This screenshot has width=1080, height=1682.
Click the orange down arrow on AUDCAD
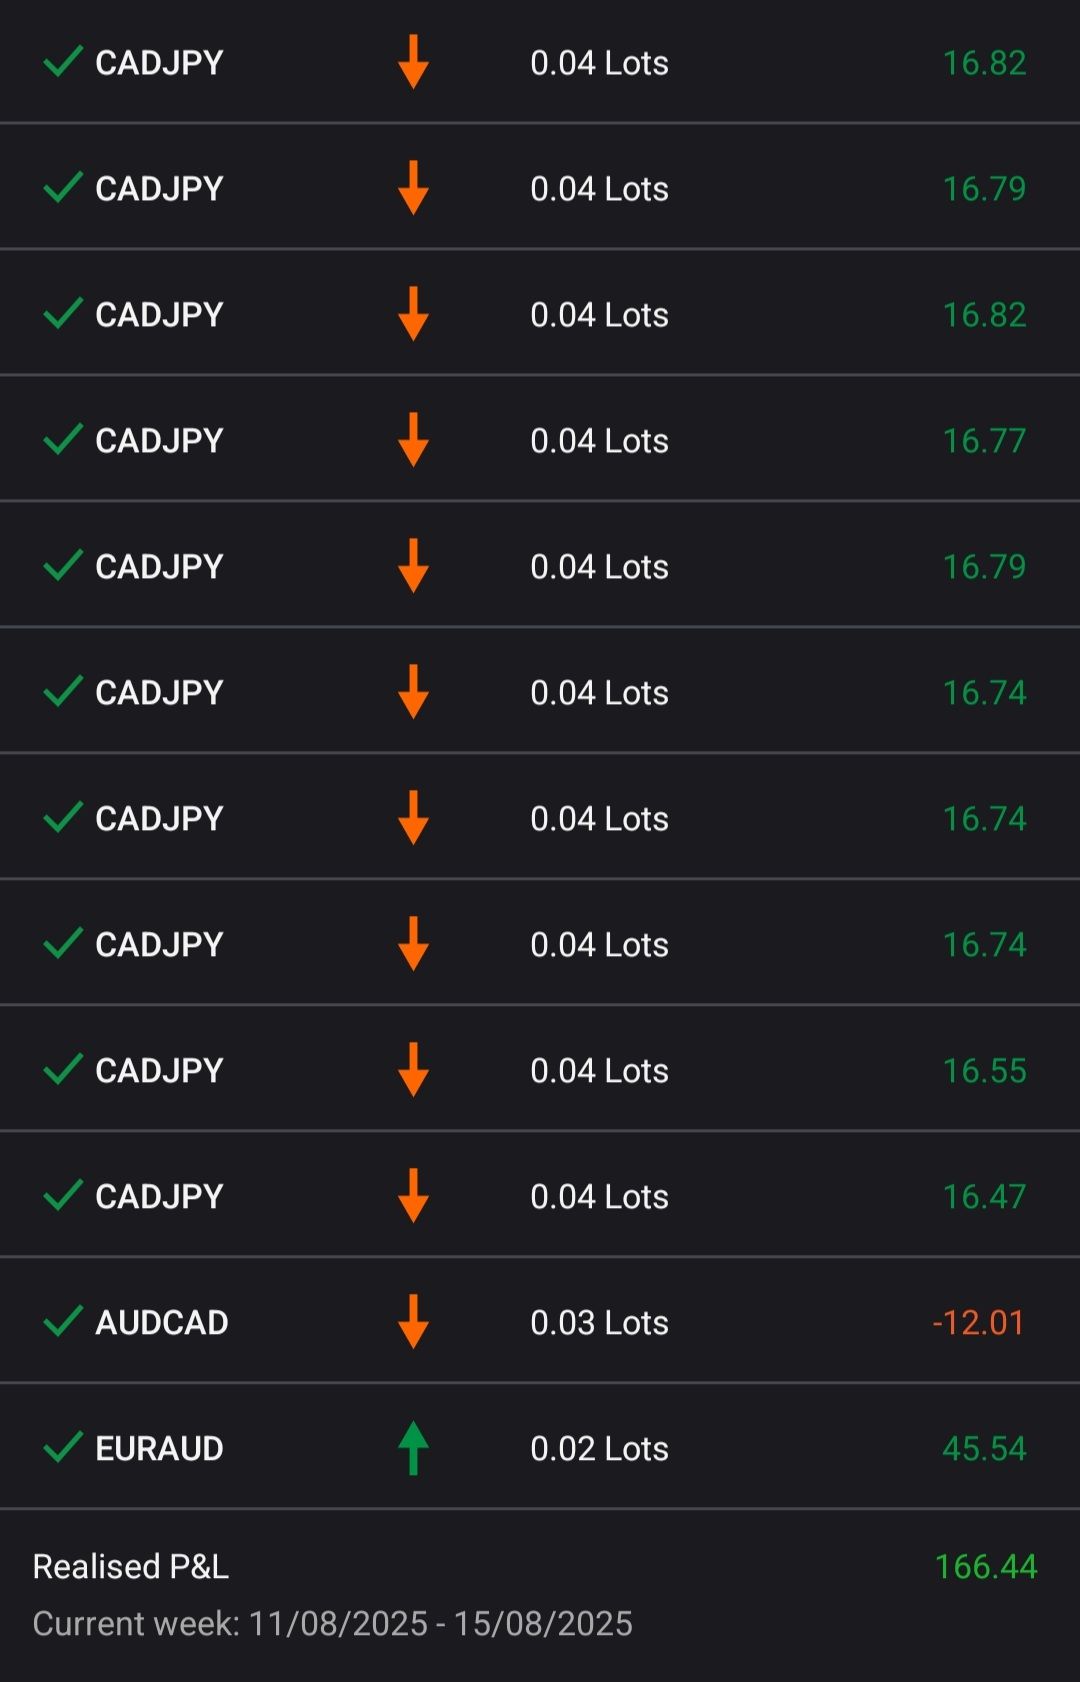click(x=413, y=1322)
